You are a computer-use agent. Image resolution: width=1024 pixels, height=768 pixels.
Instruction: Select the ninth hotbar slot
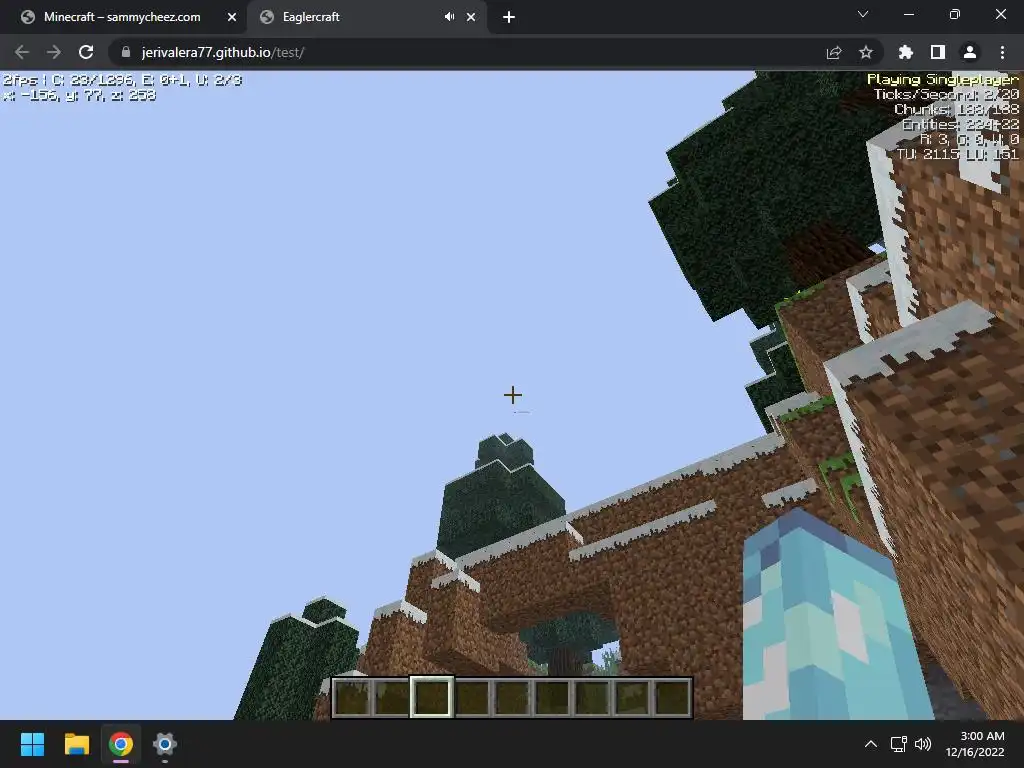(672, 697)
